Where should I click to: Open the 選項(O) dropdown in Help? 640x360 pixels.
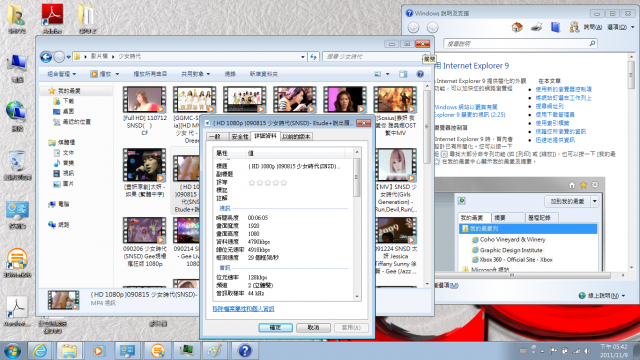[620, 27]
